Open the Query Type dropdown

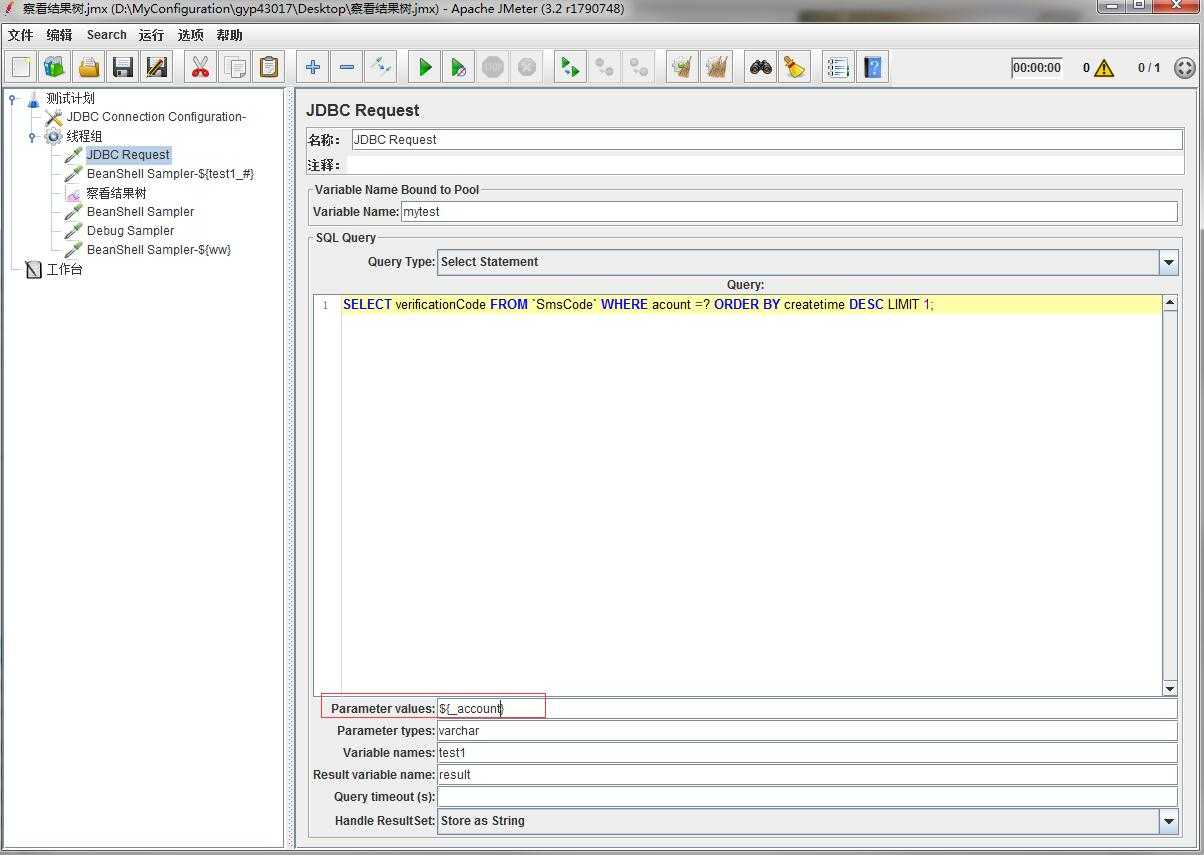point(1168,262)
